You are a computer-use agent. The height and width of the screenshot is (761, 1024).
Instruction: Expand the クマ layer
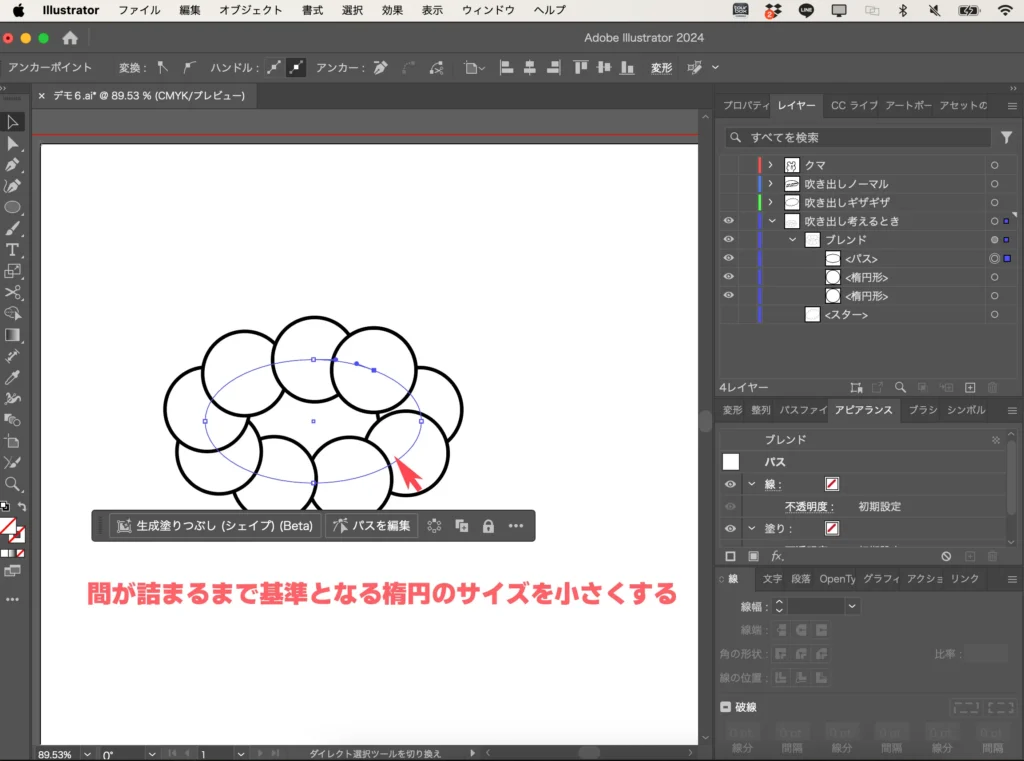[x=770, y=164]
